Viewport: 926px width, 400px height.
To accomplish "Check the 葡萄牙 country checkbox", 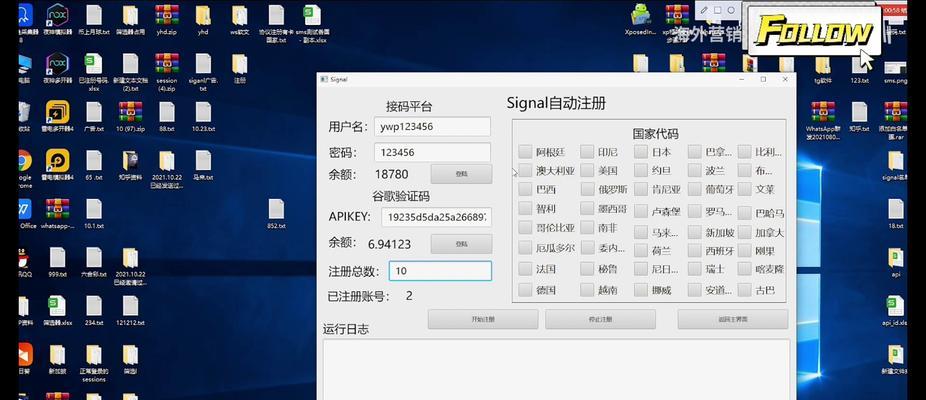I will coord(694,189).
